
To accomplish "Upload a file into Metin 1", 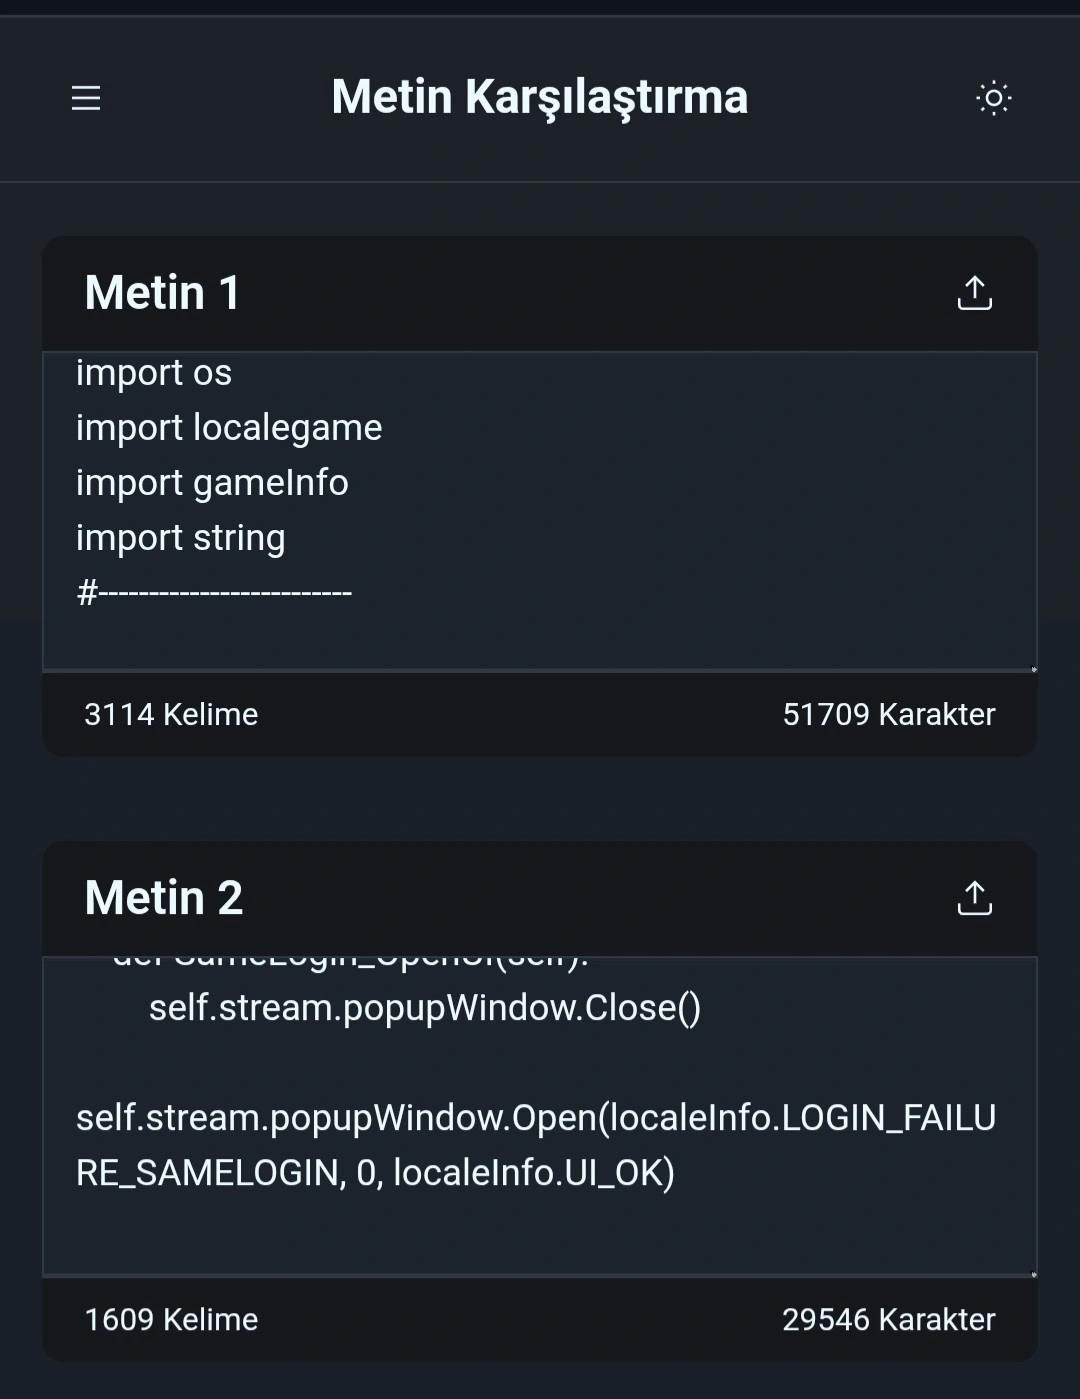I will coord(975,293).
